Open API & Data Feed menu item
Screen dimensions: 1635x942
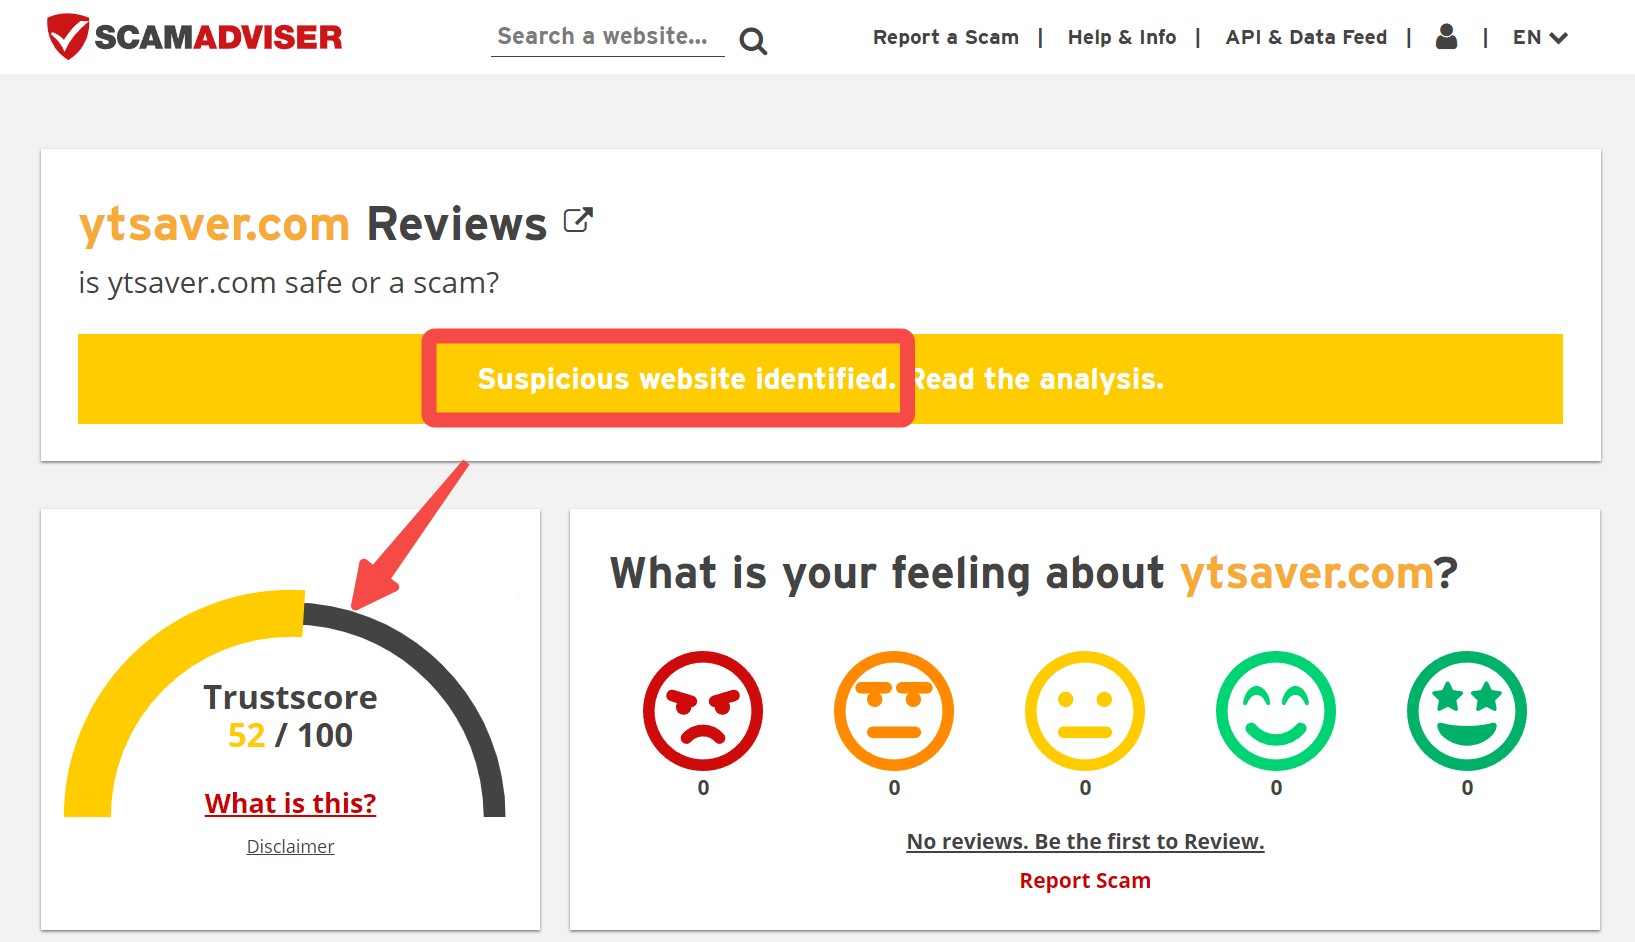click(1306, 38)
